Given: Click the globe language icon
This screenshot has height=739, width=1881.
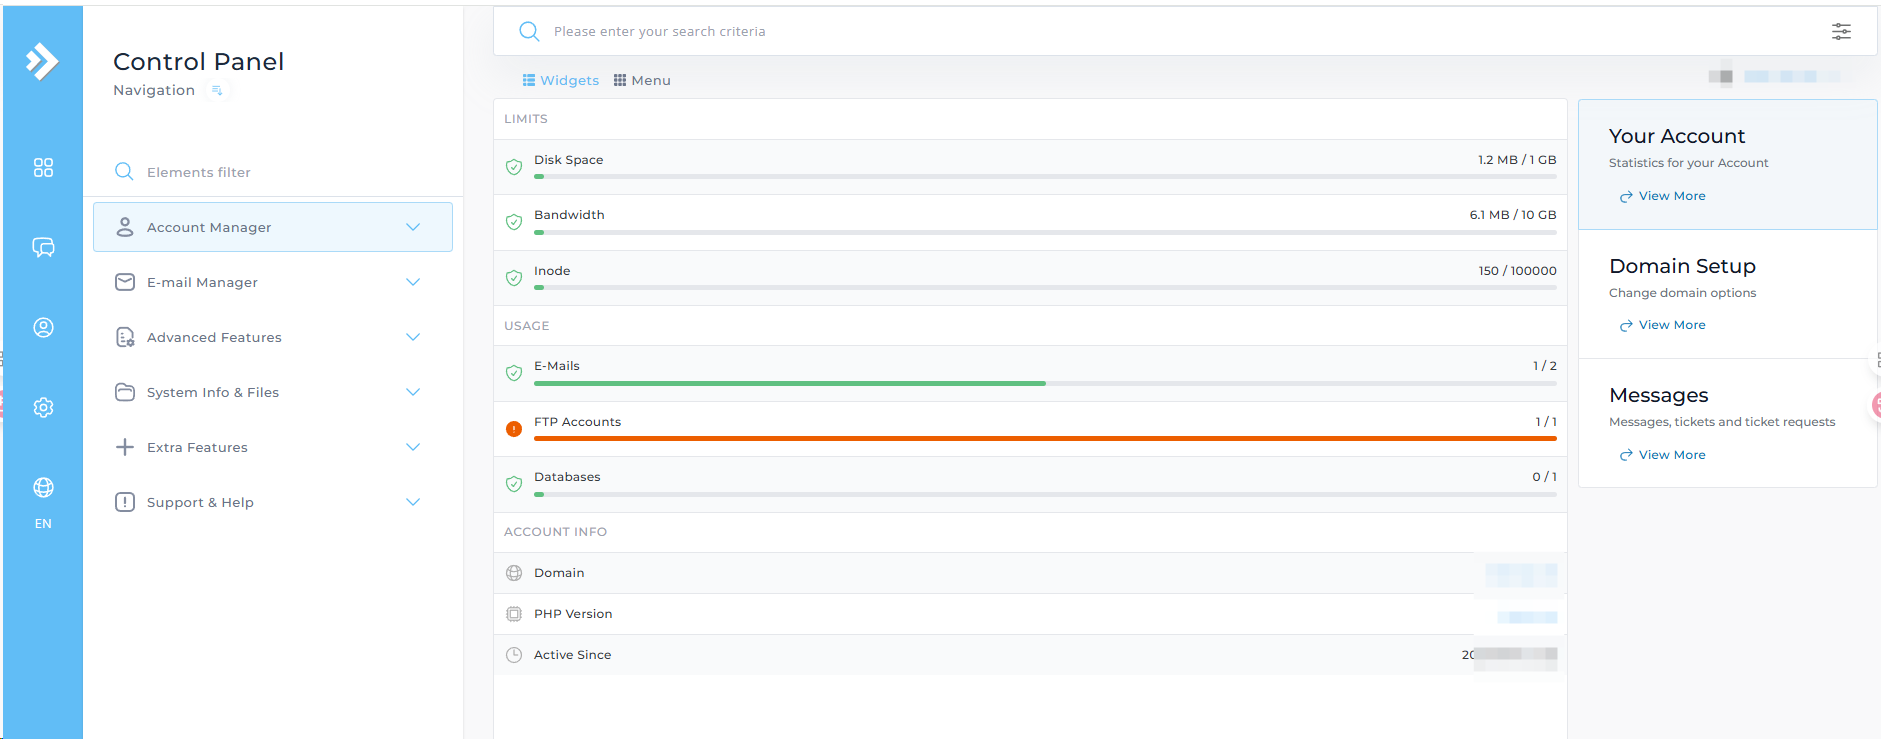Looking at the screenshot, I should point(43,488).
